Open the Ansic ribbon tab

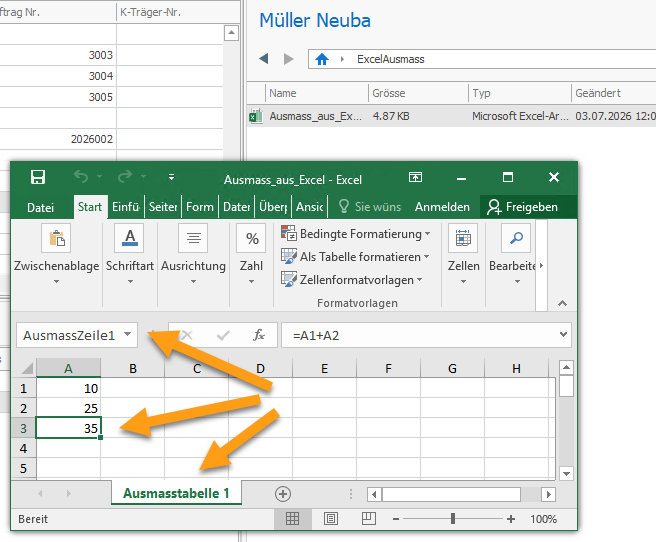pos(310,207)
